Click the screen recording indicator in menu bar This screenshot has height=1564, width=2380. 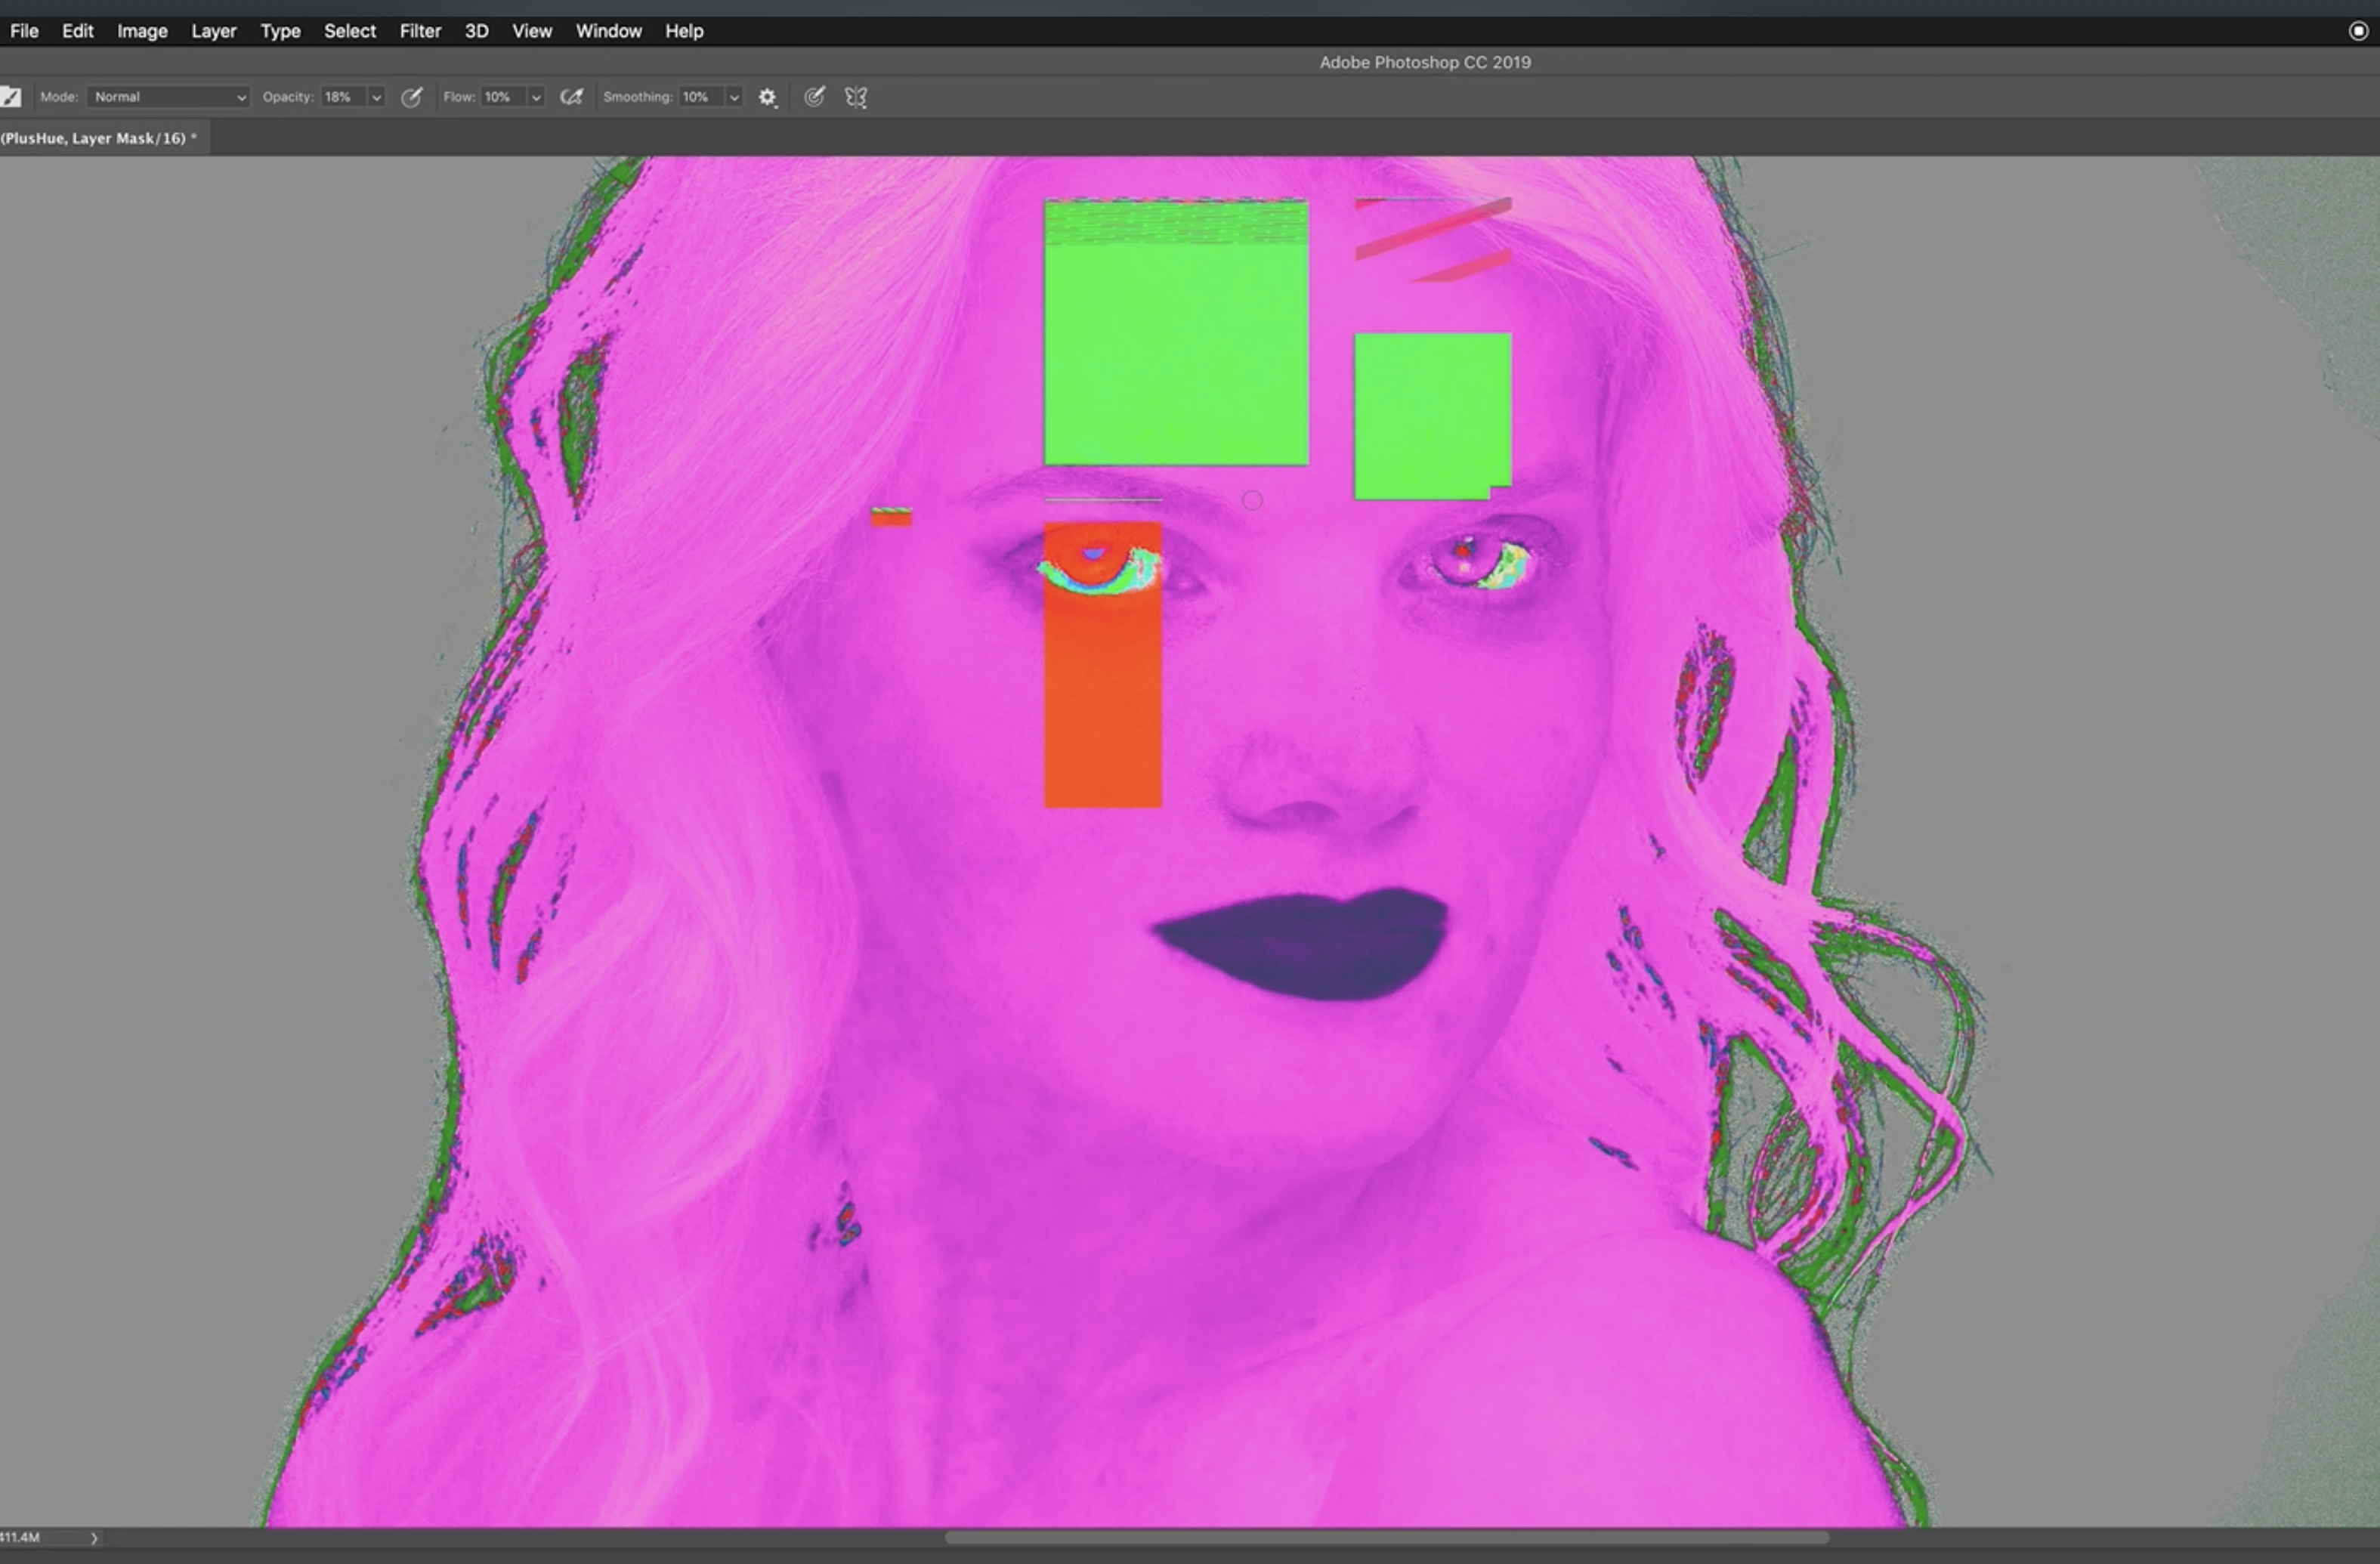(x=2357, y=31)
